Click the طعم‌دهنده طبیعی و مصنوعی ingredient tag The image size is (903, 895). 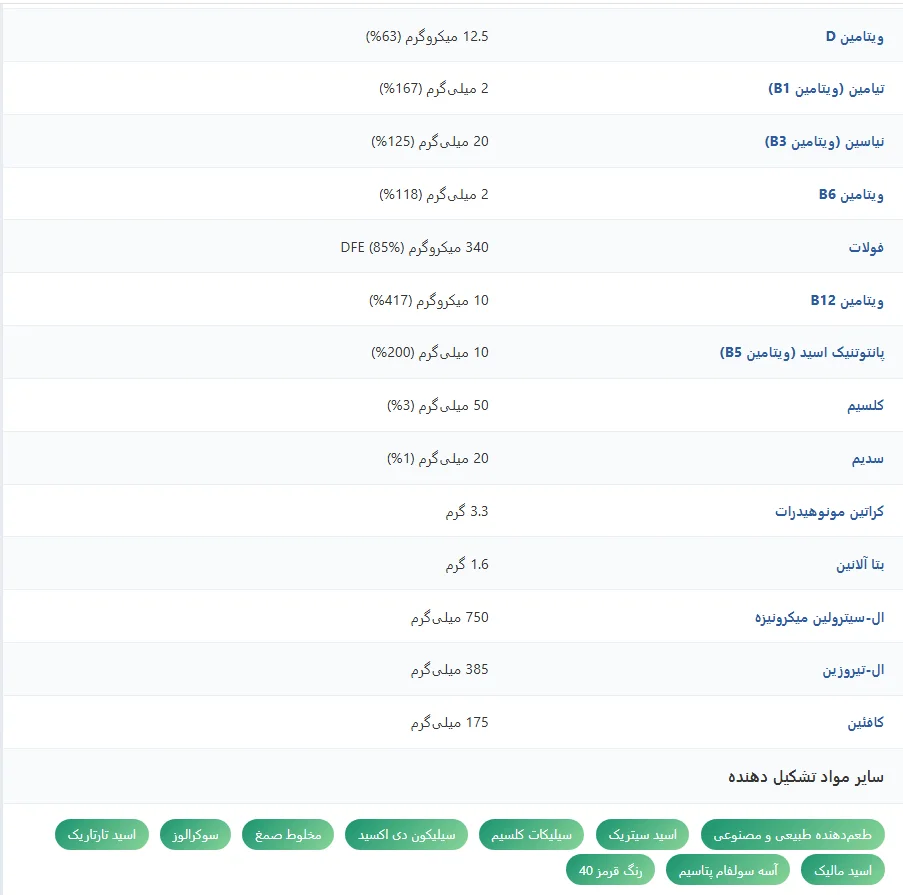coord(792,834)
